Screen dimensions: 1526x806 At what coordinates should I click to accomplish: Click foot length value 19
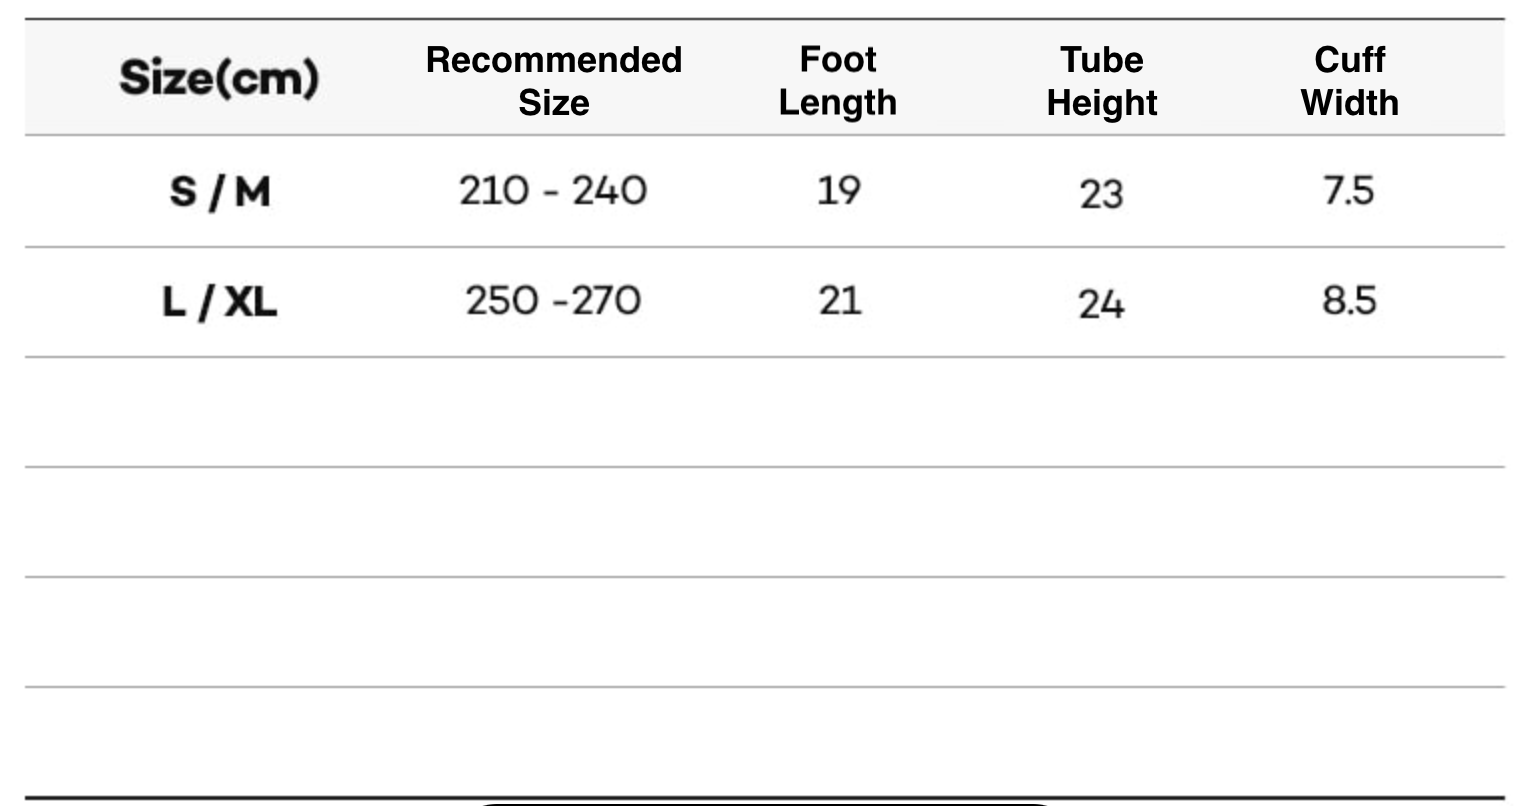[x=838, y=191]
